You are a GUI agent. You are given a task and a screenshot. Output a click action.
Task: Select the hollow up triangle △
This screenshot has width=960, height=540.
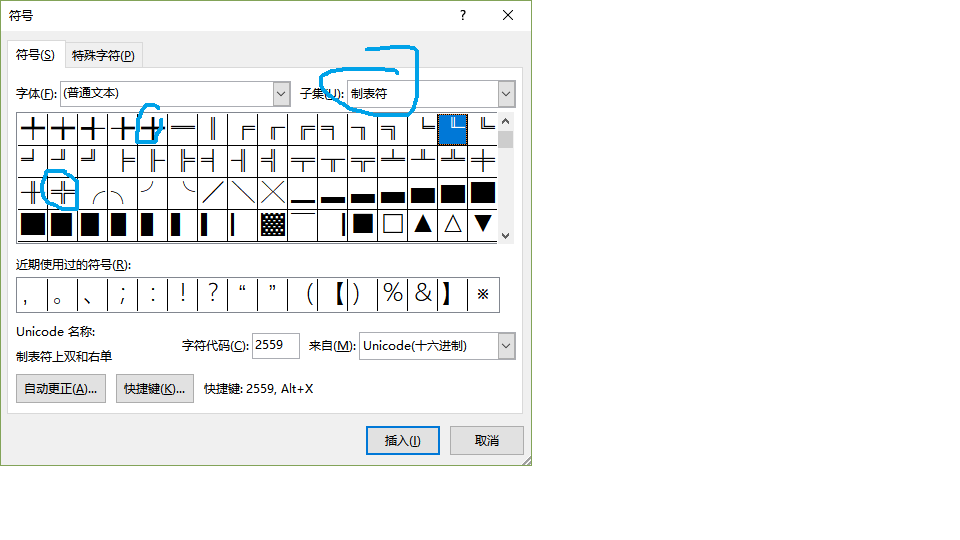tap(452, 225)
